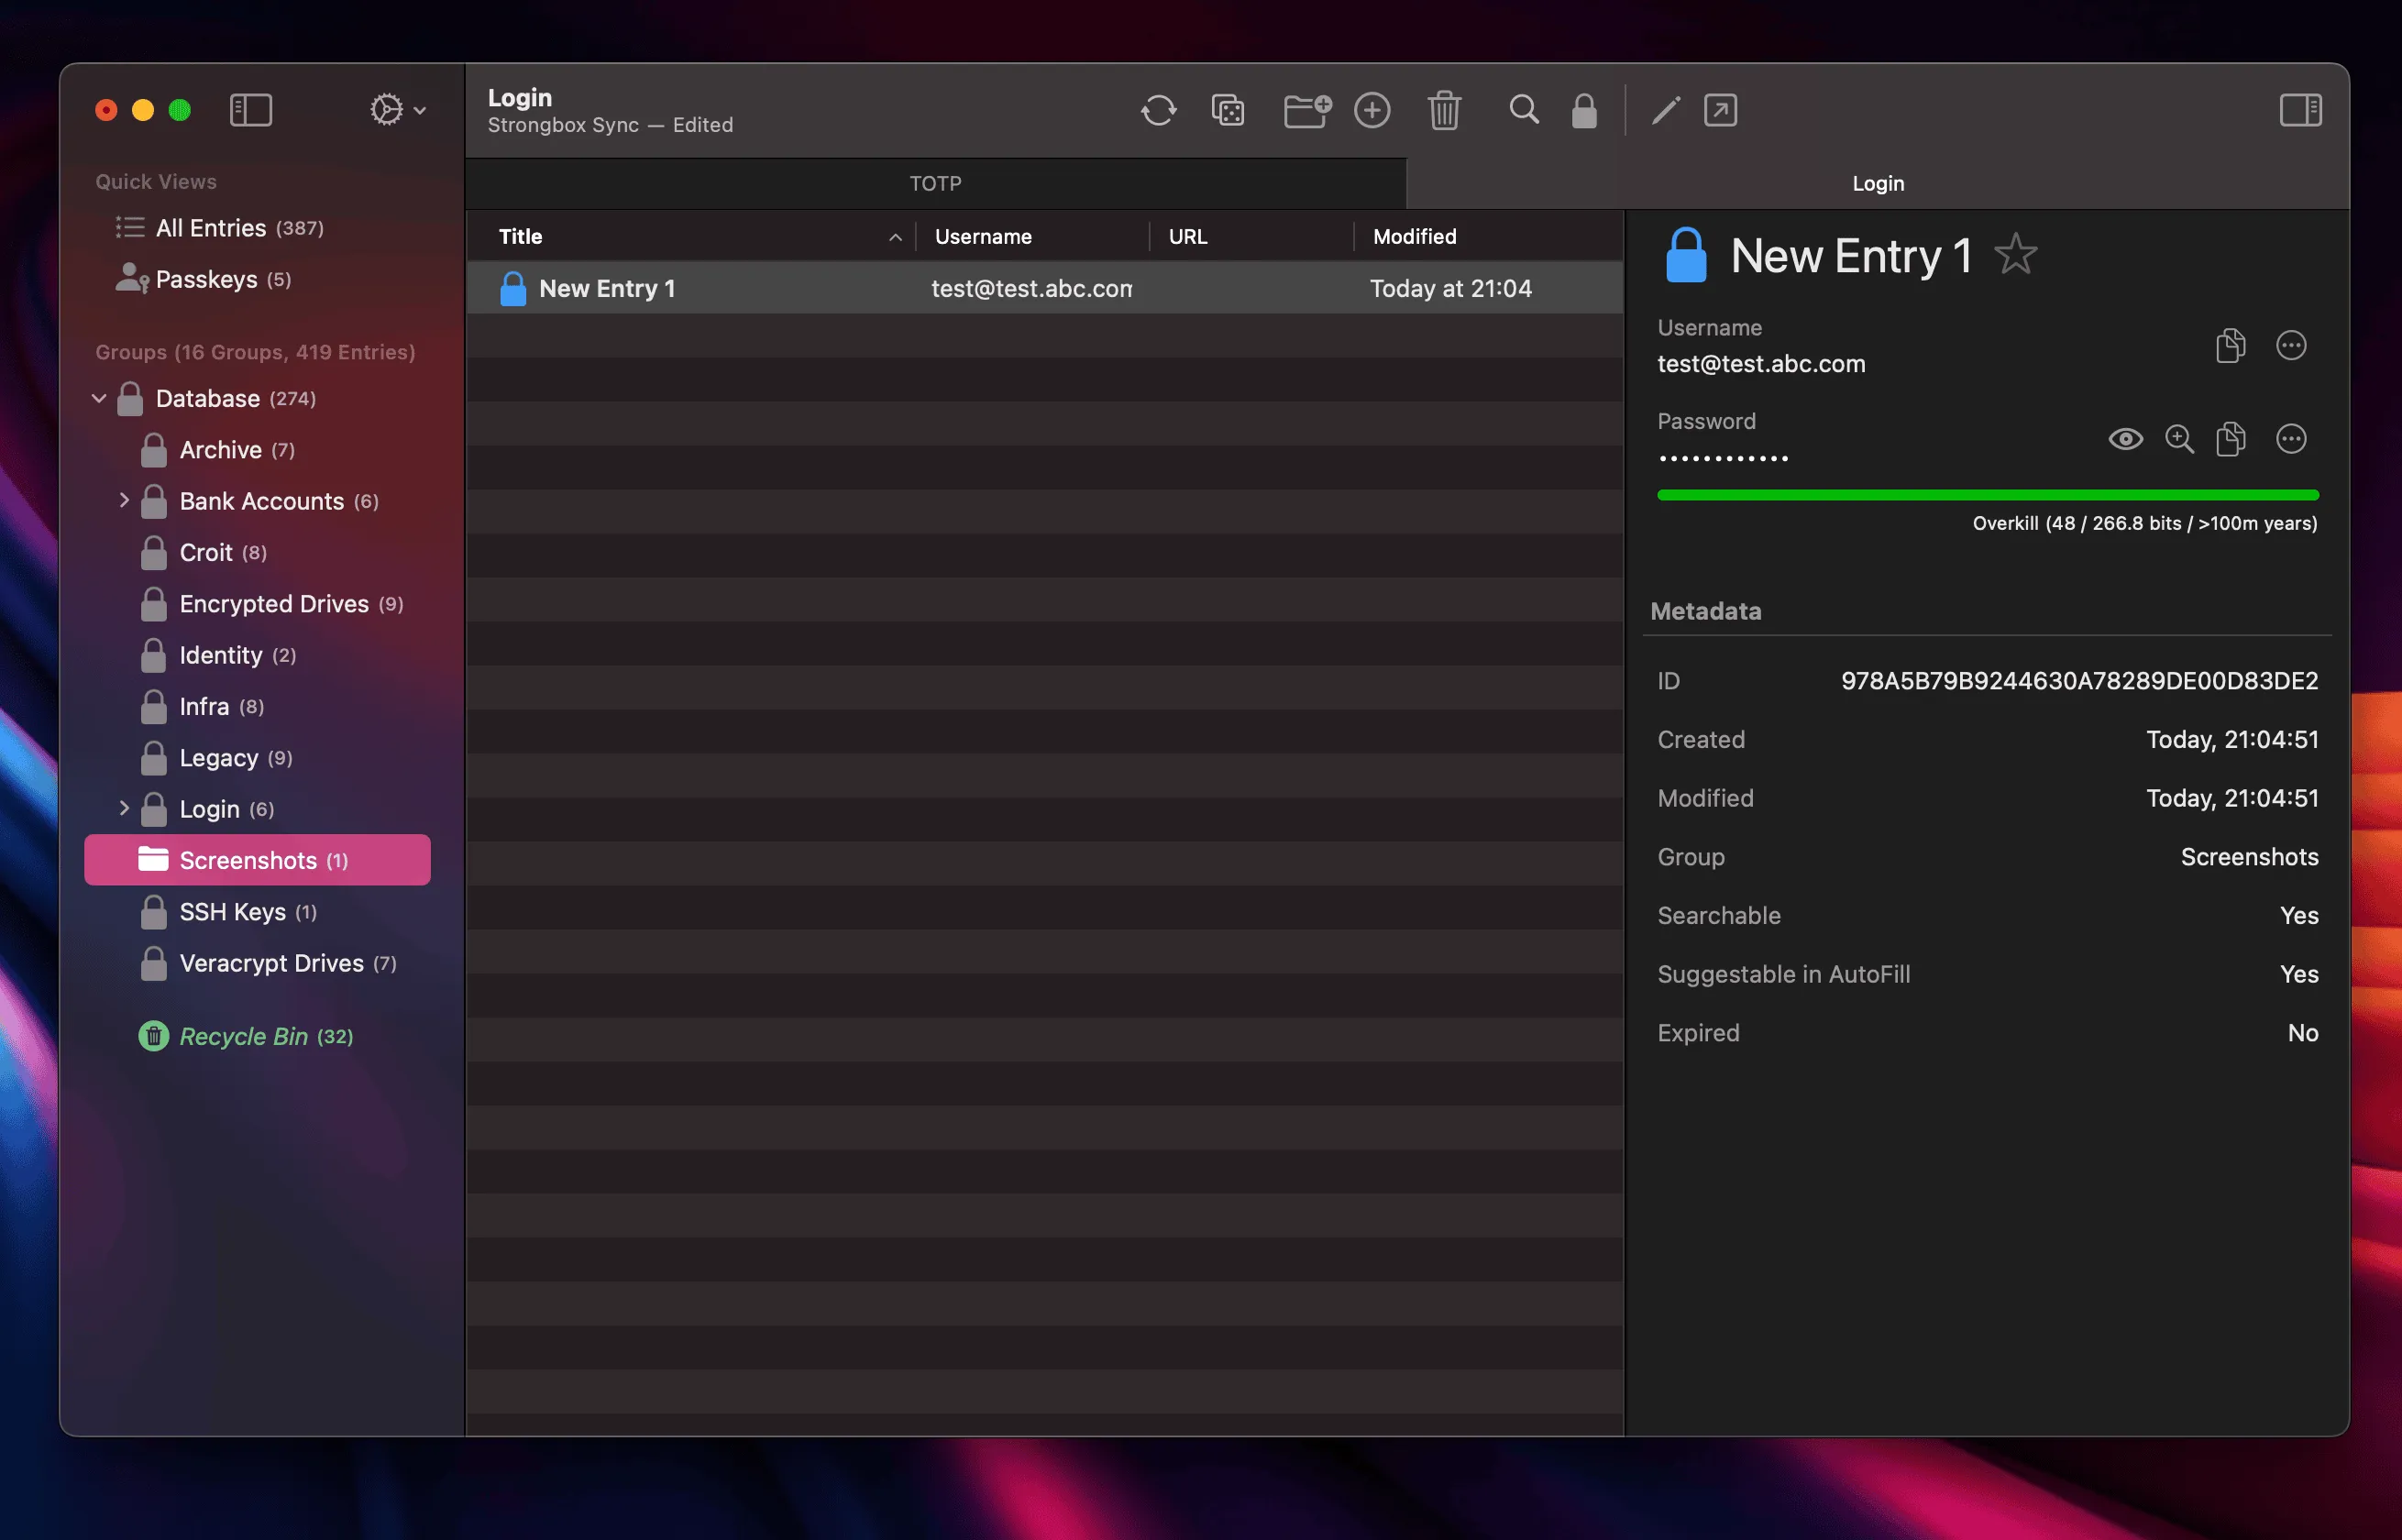2402x1540 pixels.
Task: Copy username with copy icon
Action: pyautogui.click(x=2231, y=345)
